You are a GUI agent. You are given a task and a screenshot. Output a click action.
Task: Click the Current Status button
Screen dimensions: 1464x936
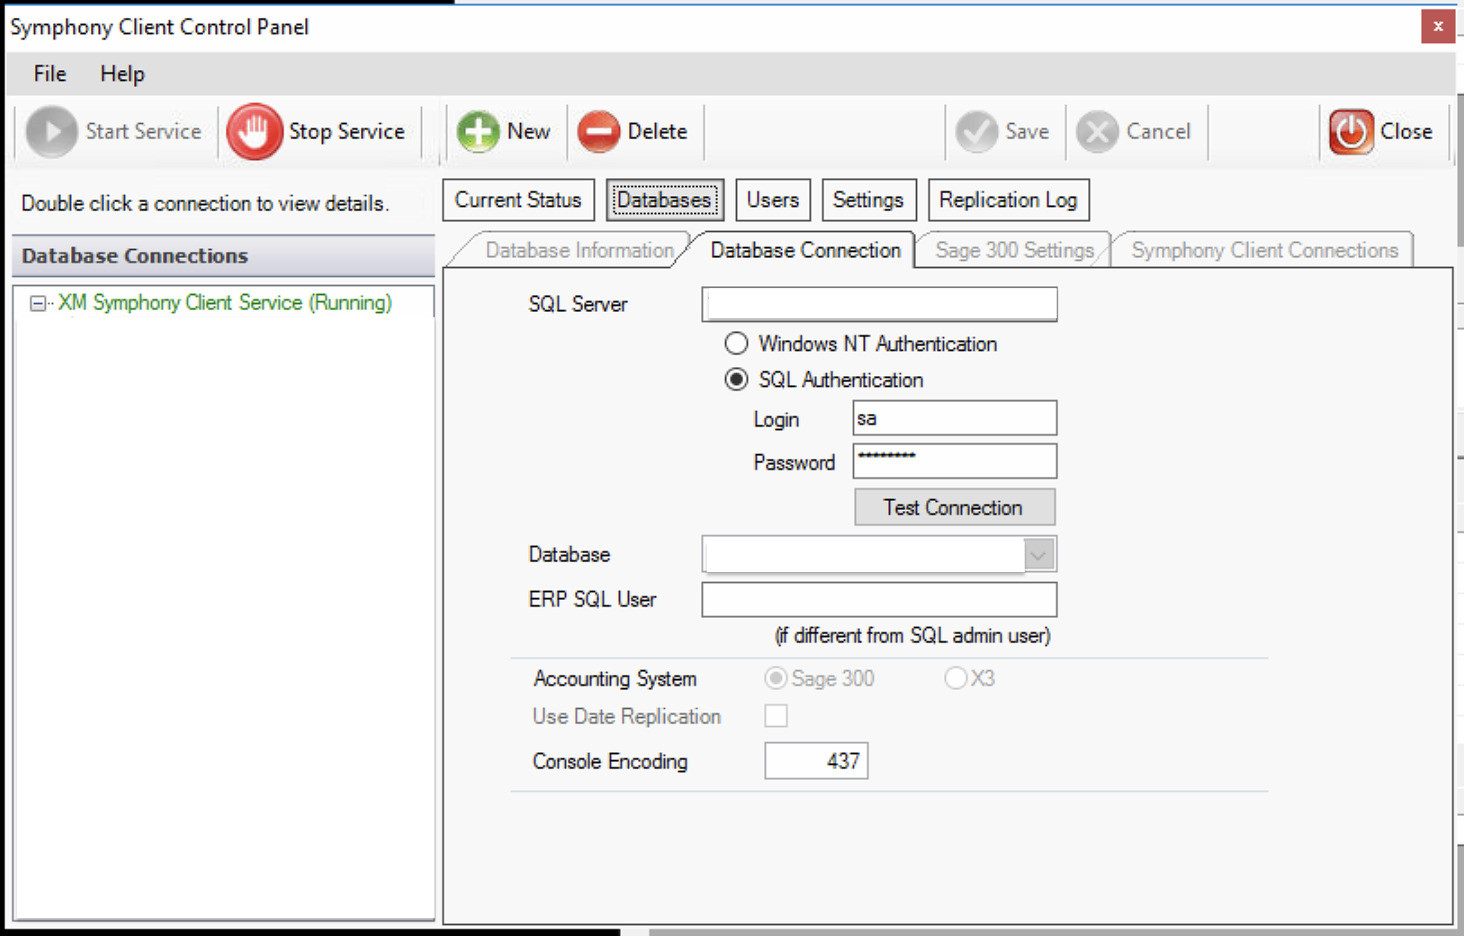[x=518, y=200]
